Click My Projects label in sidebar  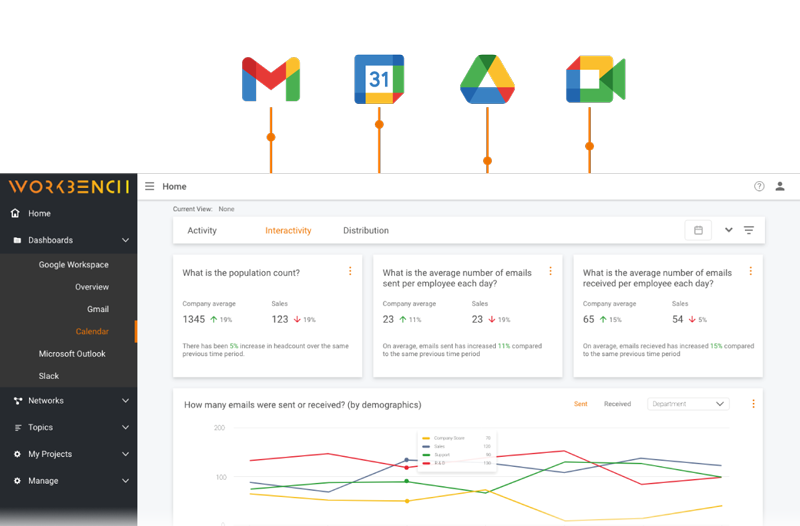[x=50, y=454]
